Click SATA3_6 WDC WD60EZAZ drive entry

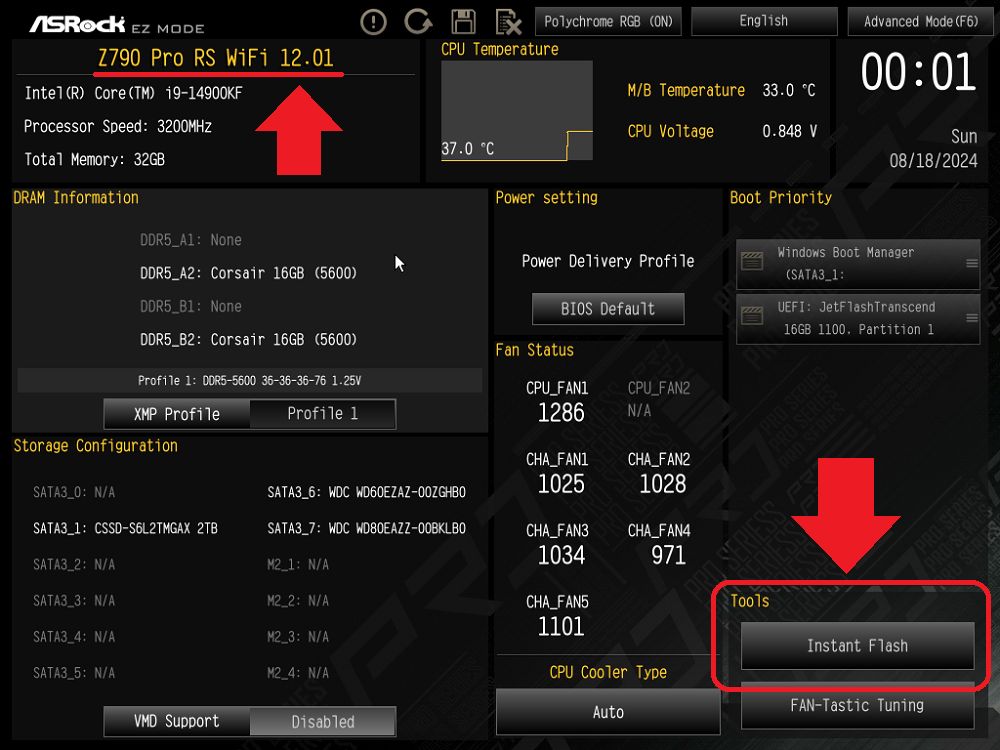point(366,492)
